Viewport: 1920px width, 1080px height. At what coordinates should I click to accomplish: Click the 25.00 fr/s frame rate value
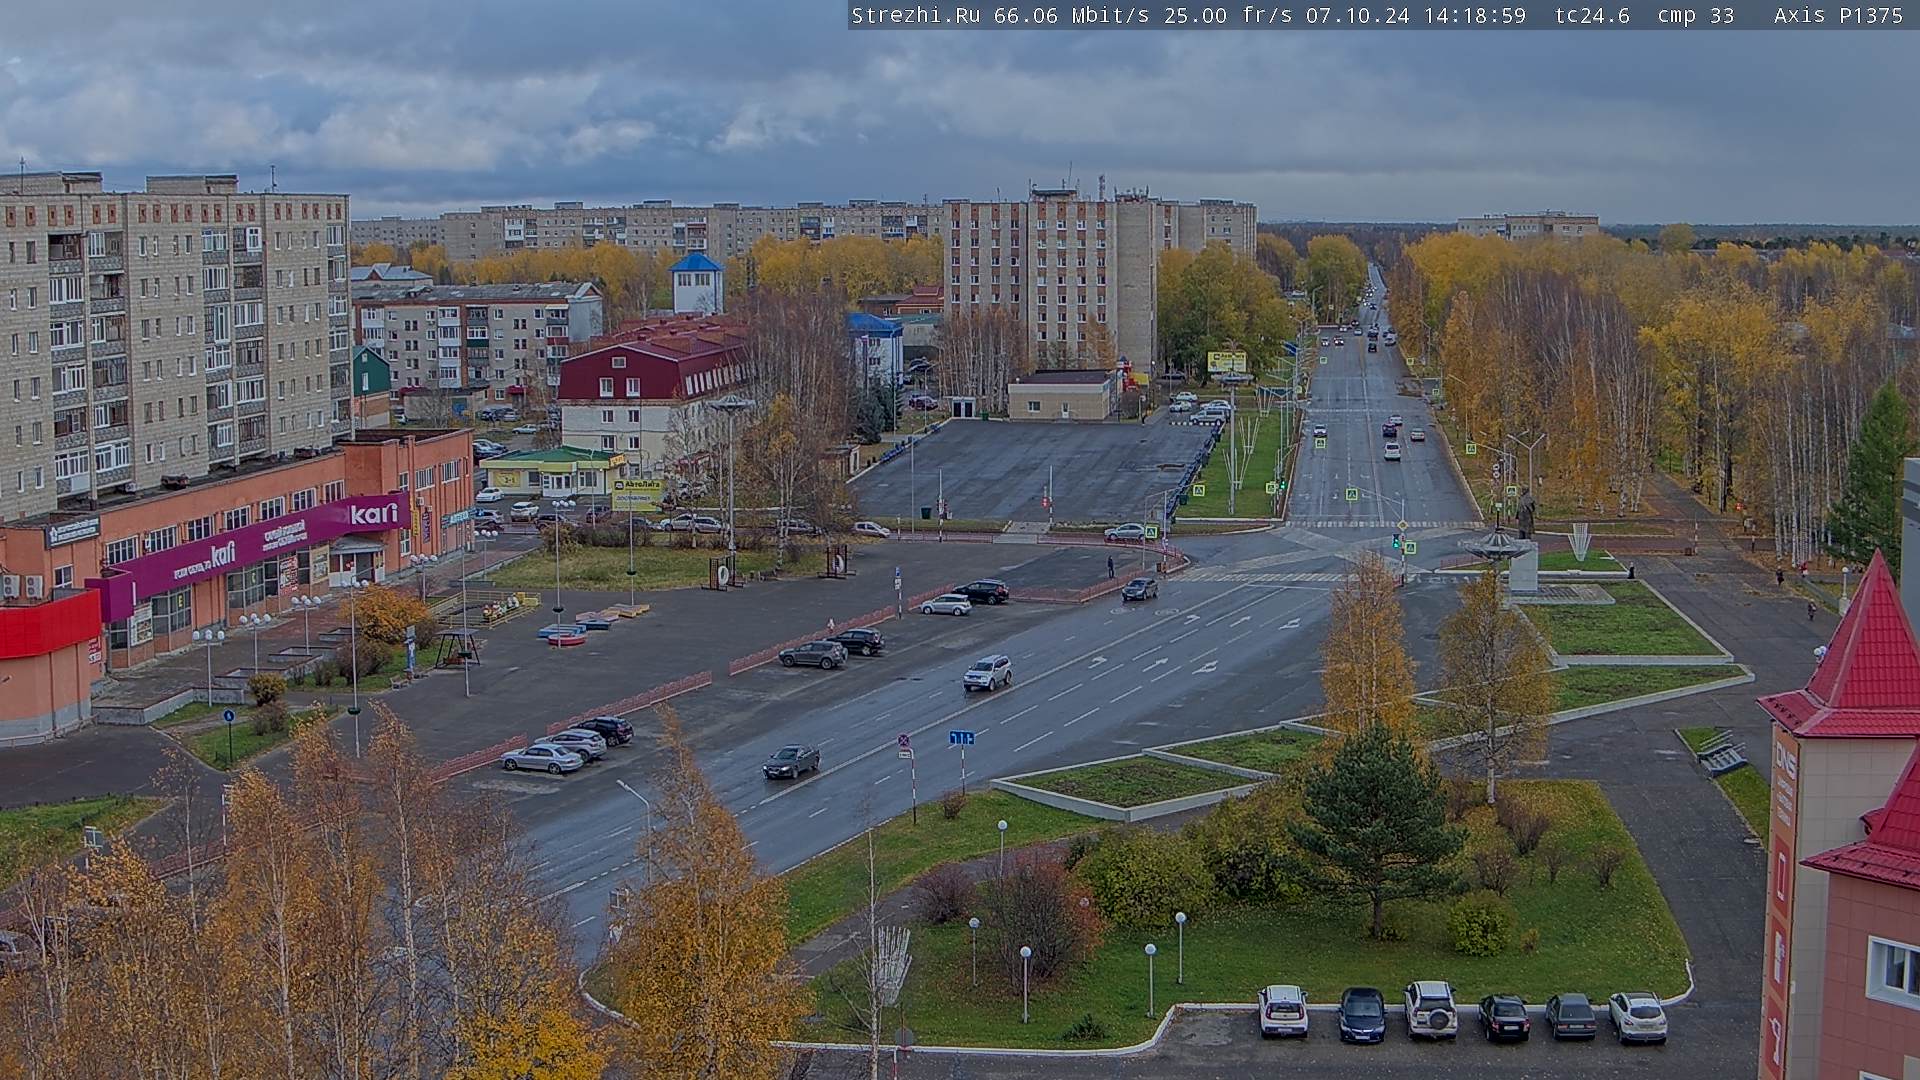point(1228,16)
